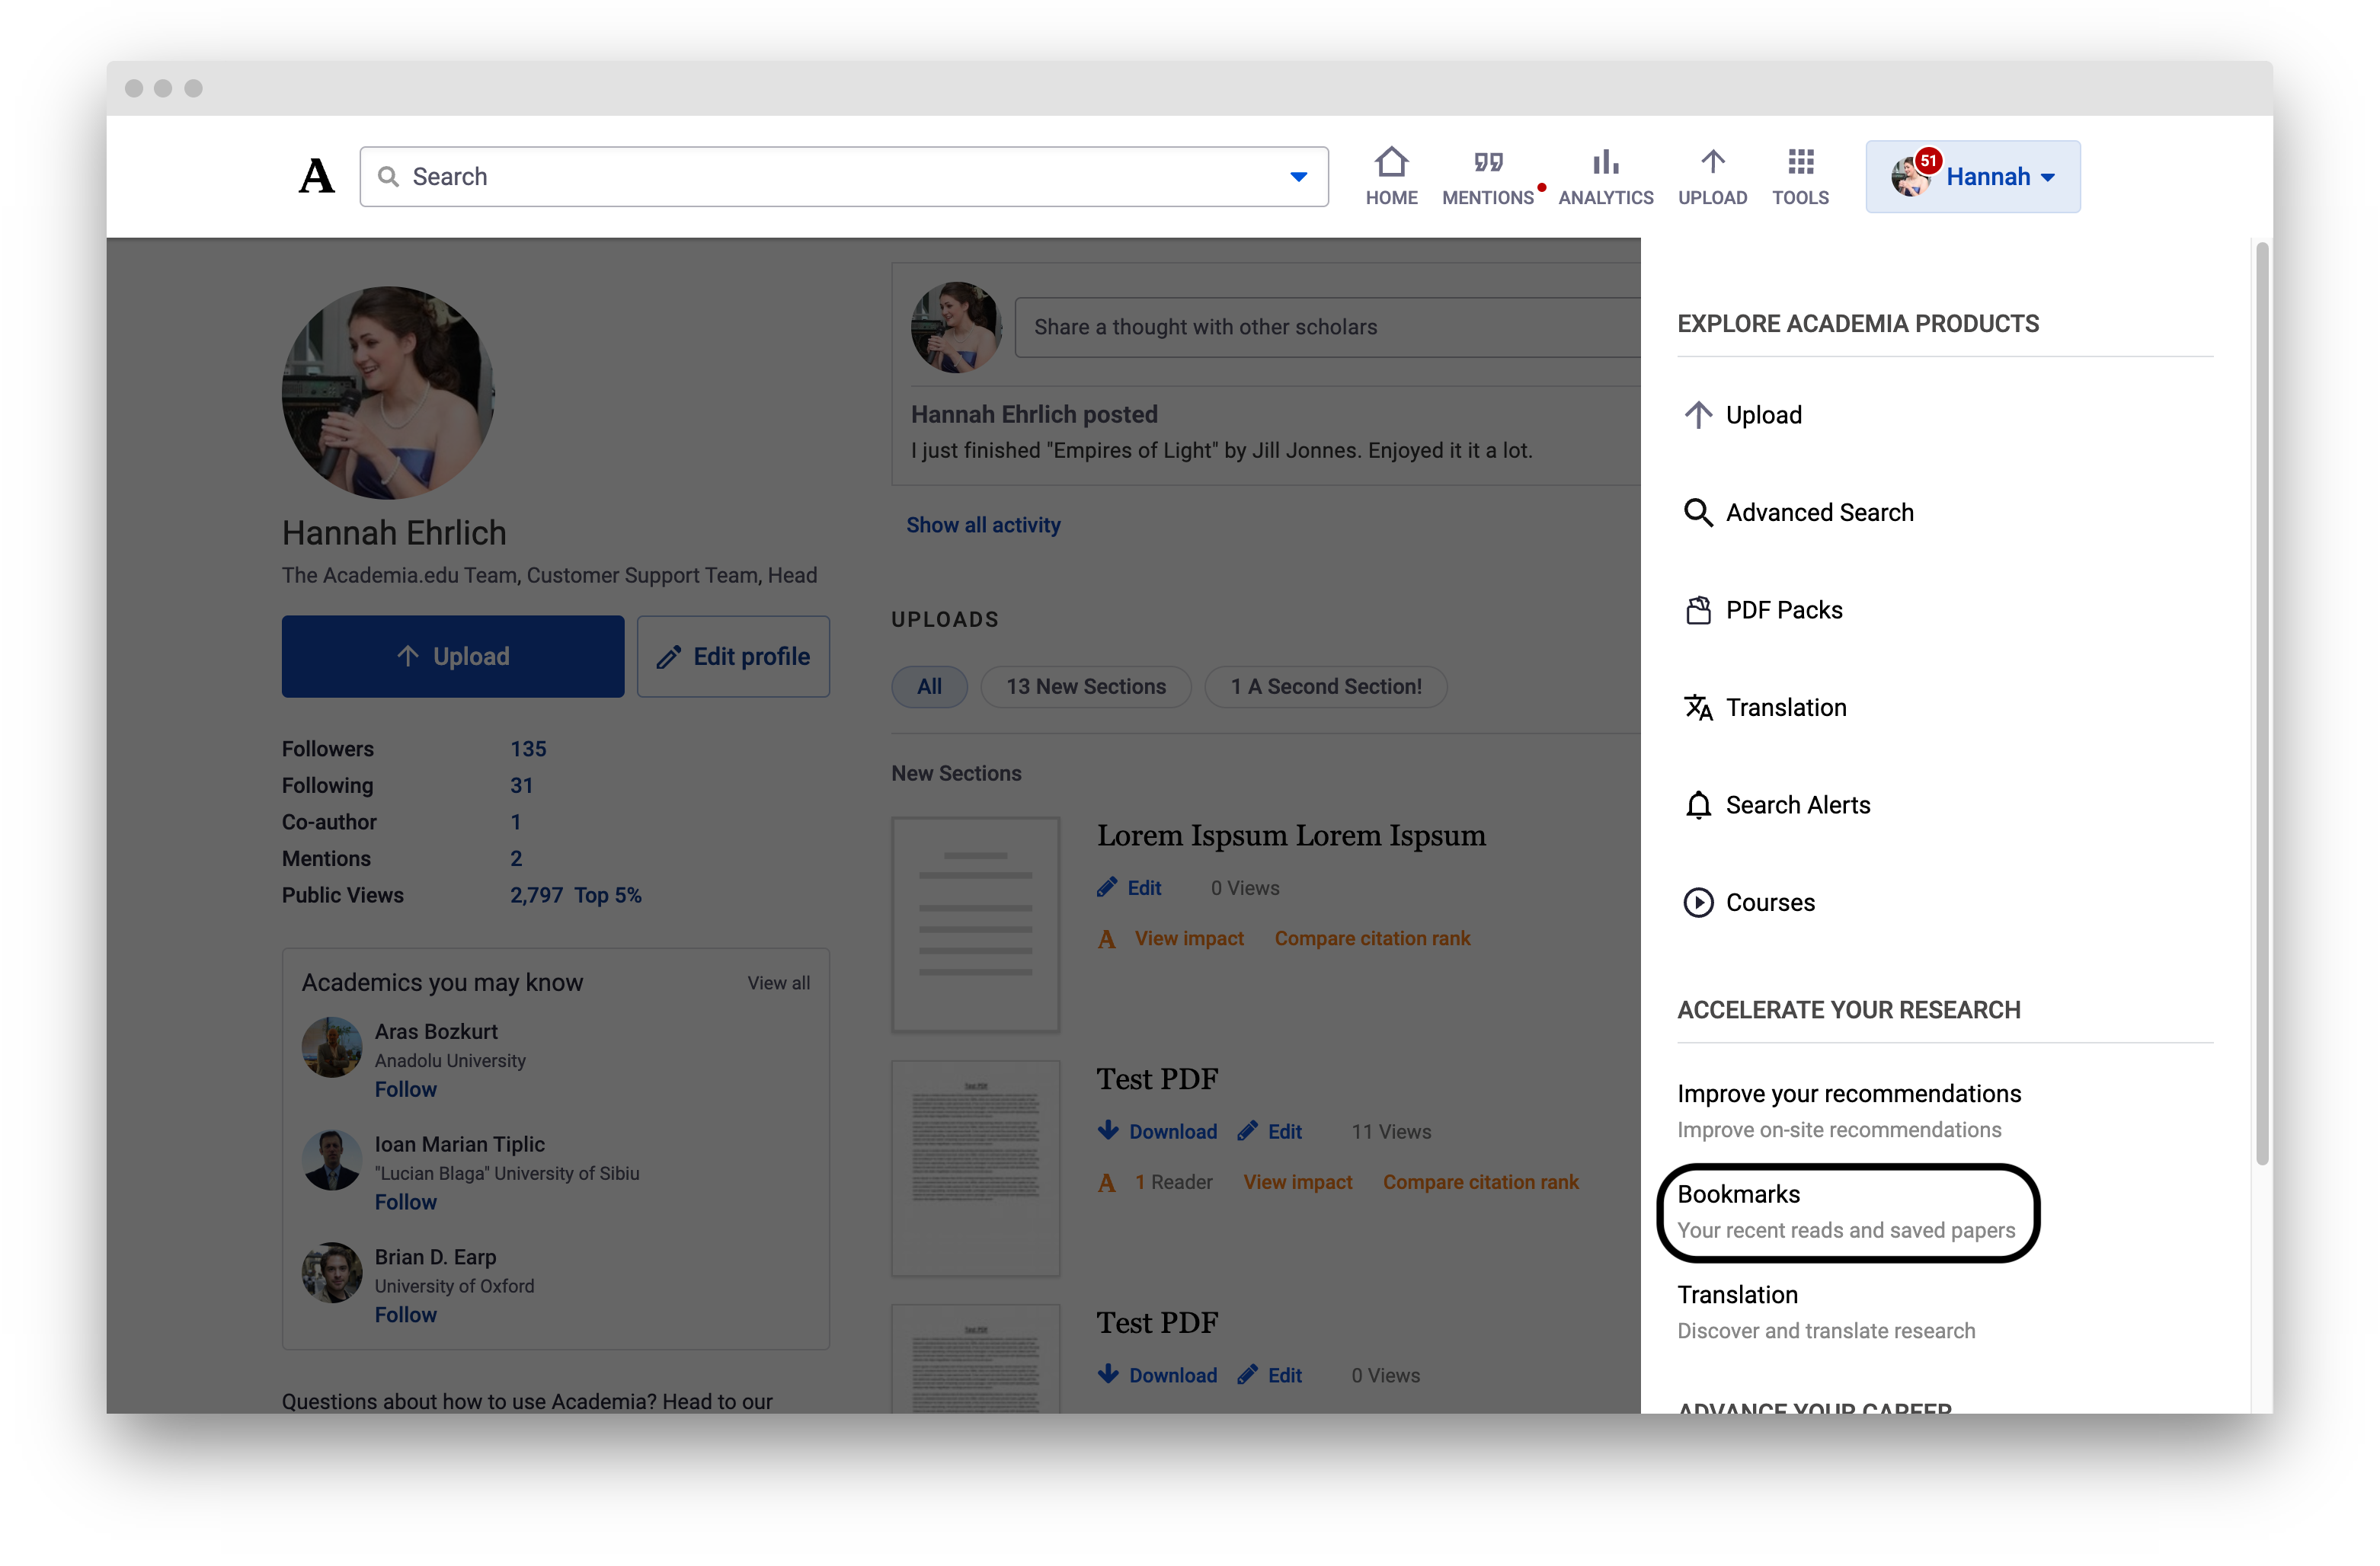Click the Search Alerts bell icon
The height and width of the screenshot is (1566, 2380).
click(x=1698, y=805)
